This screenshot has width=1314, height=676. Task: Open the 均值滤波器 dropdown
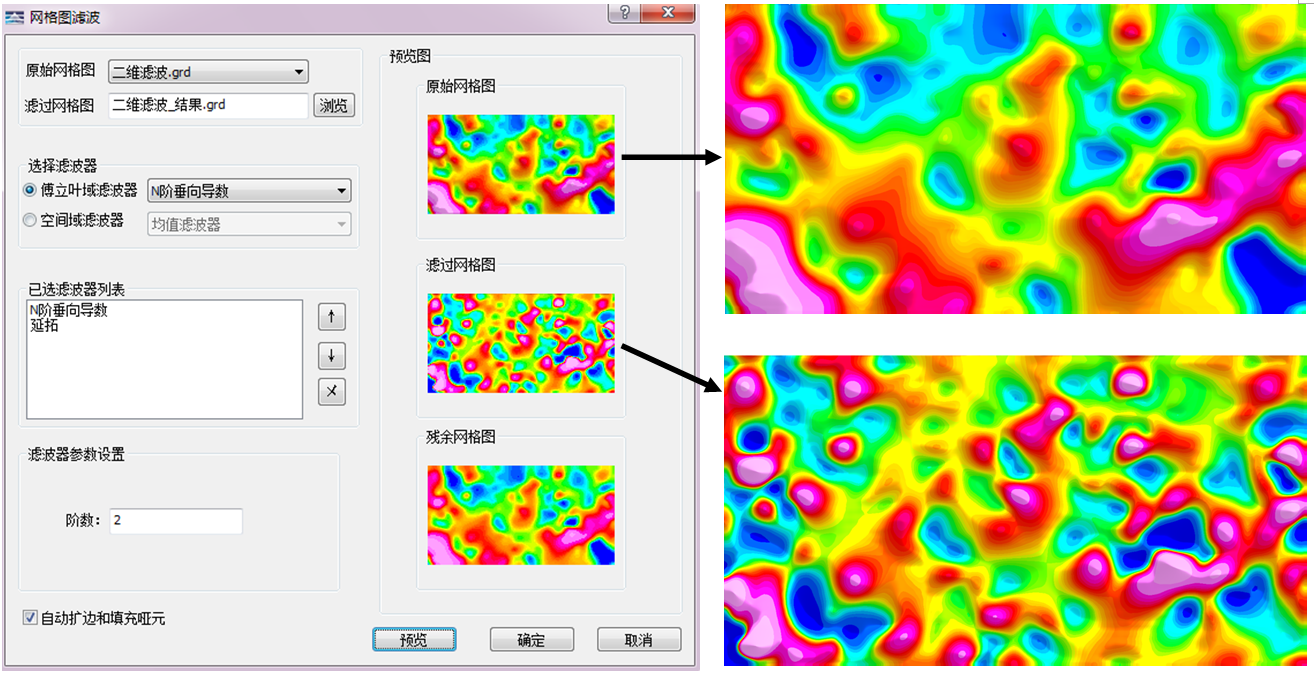[249, 224]
